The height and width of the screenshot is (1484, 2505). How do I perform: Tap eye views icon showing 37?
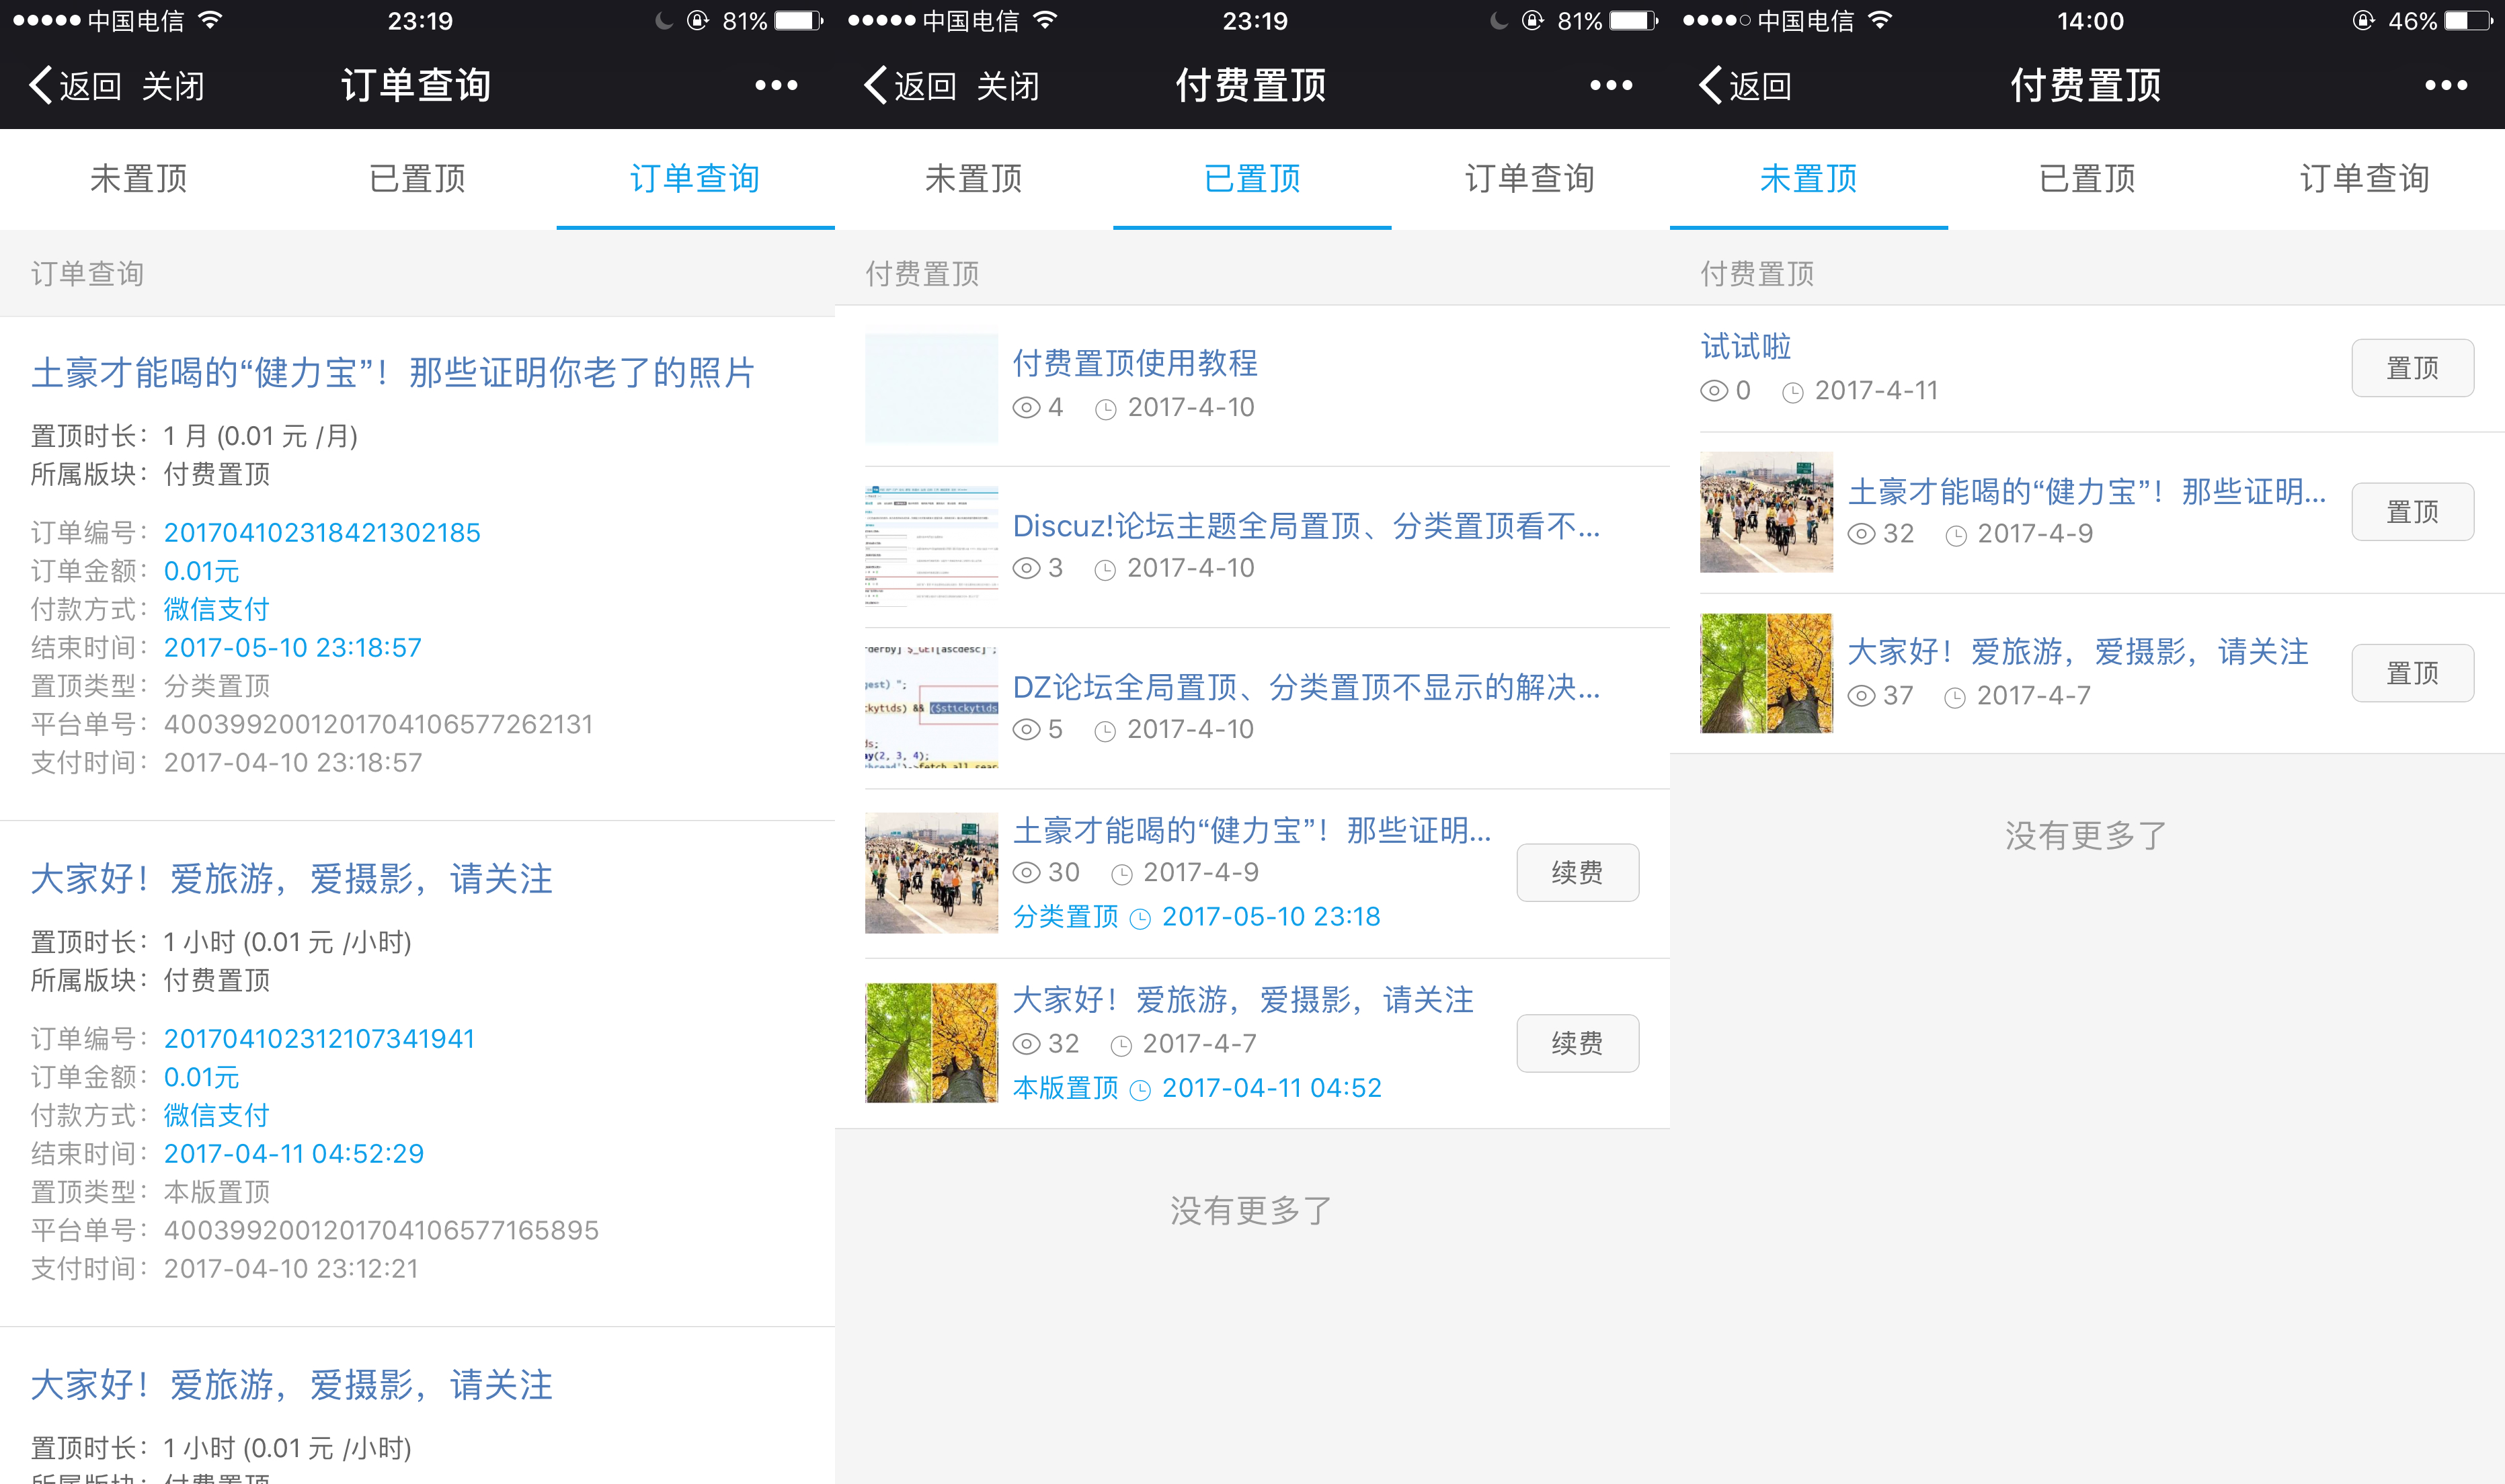pos(1861,696)
